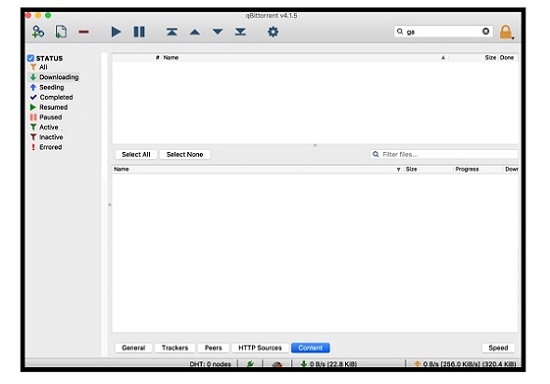The height and width of the screenshot is (384, 550).
Task: Sort content files by Size header
Action: pyautogui.click(x=411, y=169)
